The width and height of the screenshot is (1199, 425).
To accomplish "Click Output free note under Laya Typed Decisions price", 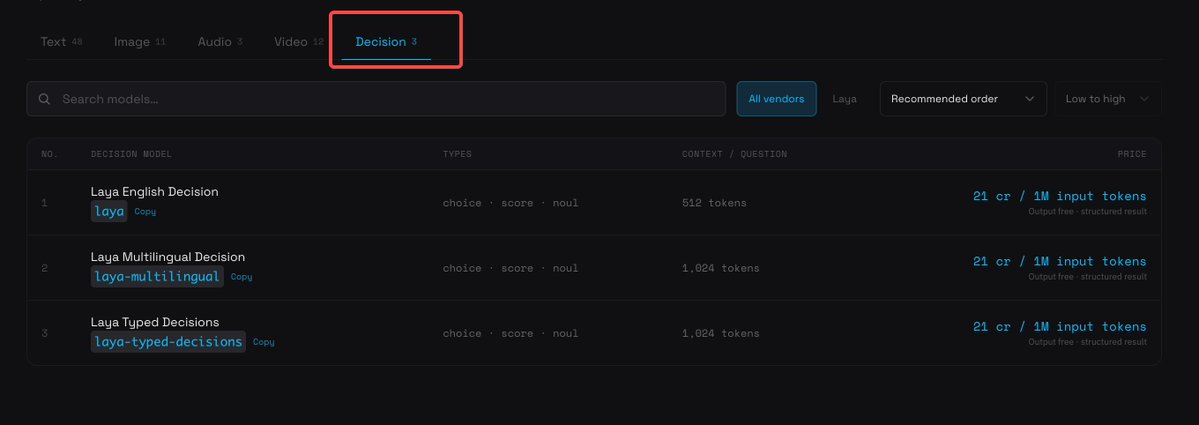I will [x=1087, y=342].
